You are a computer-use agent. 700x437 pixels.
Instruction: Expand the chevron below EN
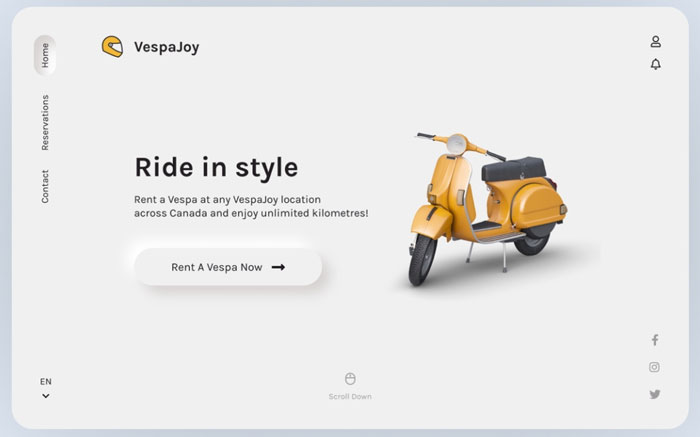[x=46, y=396]
